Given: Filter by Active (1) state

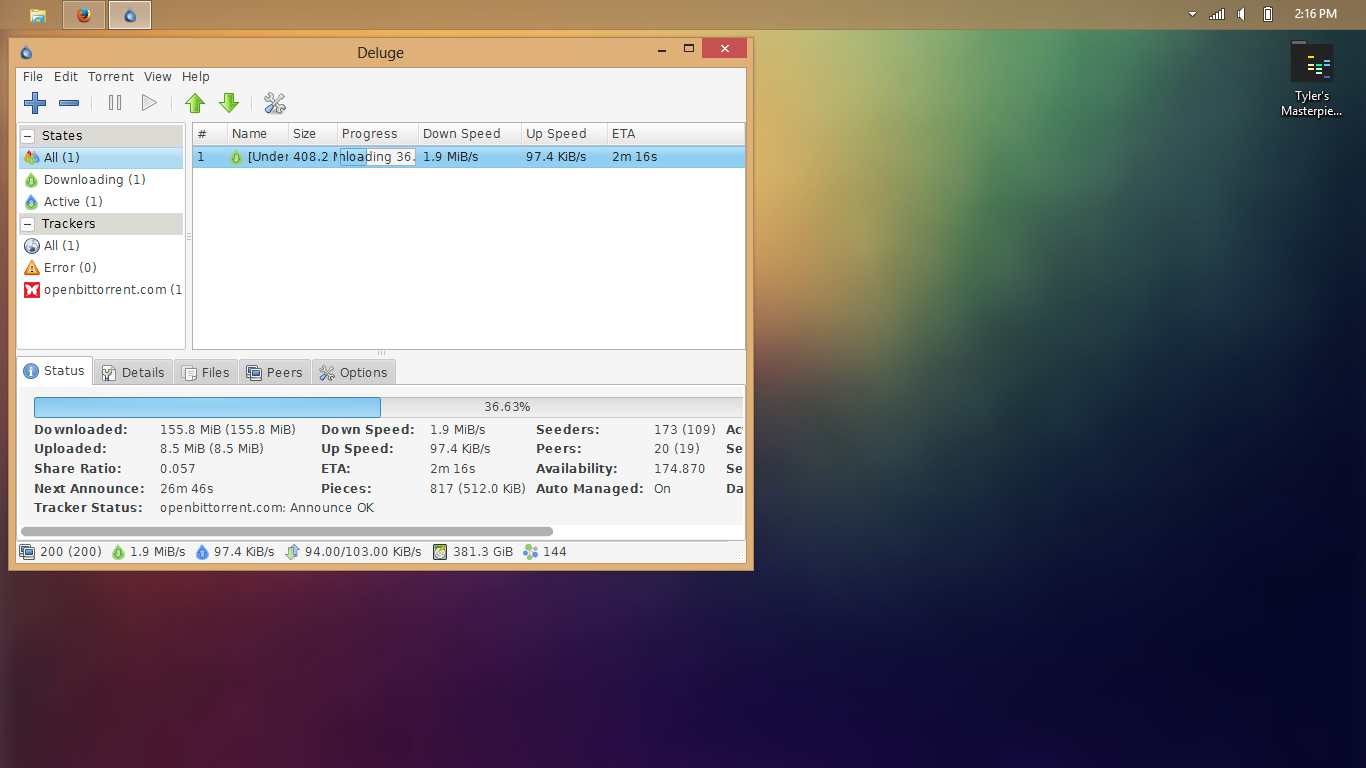Looking at the screenshot, I should point(101,202).
